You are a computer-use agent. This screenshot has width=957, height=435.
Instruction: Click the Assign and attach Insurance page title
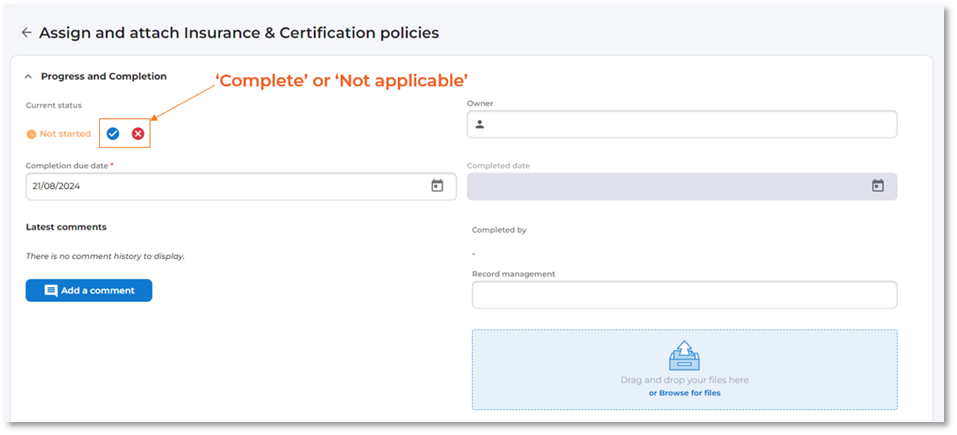point(239,33)
